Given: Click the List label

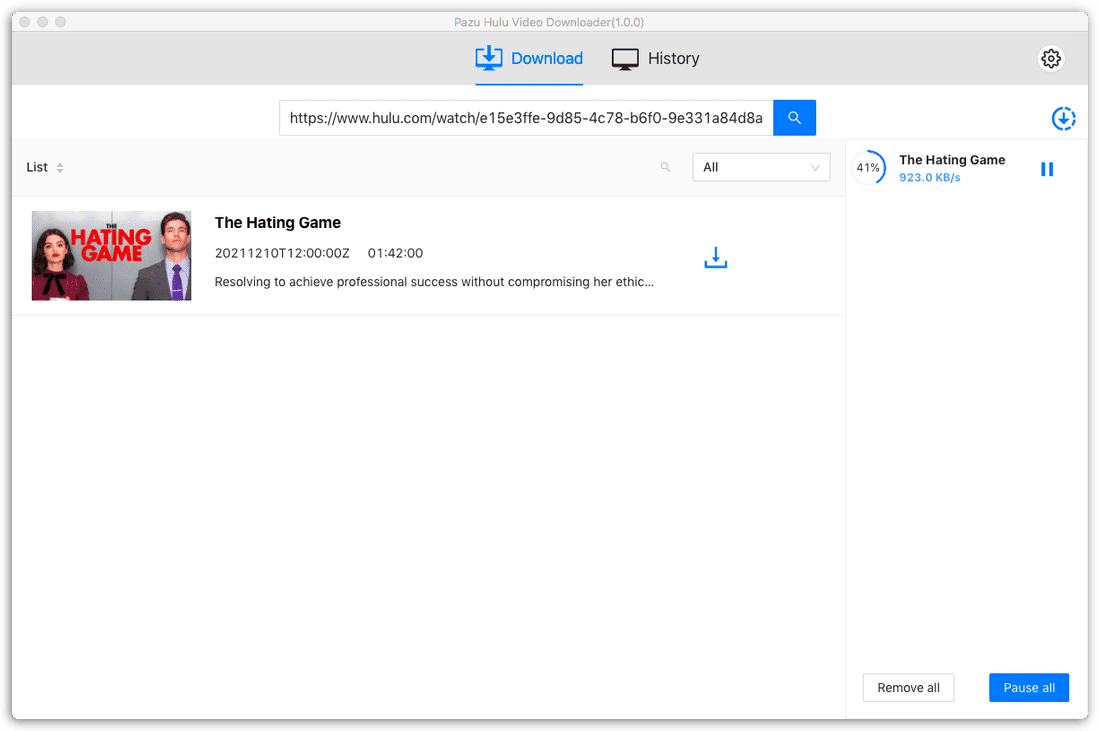Looking at the screenshot, I should coord(36,167).
